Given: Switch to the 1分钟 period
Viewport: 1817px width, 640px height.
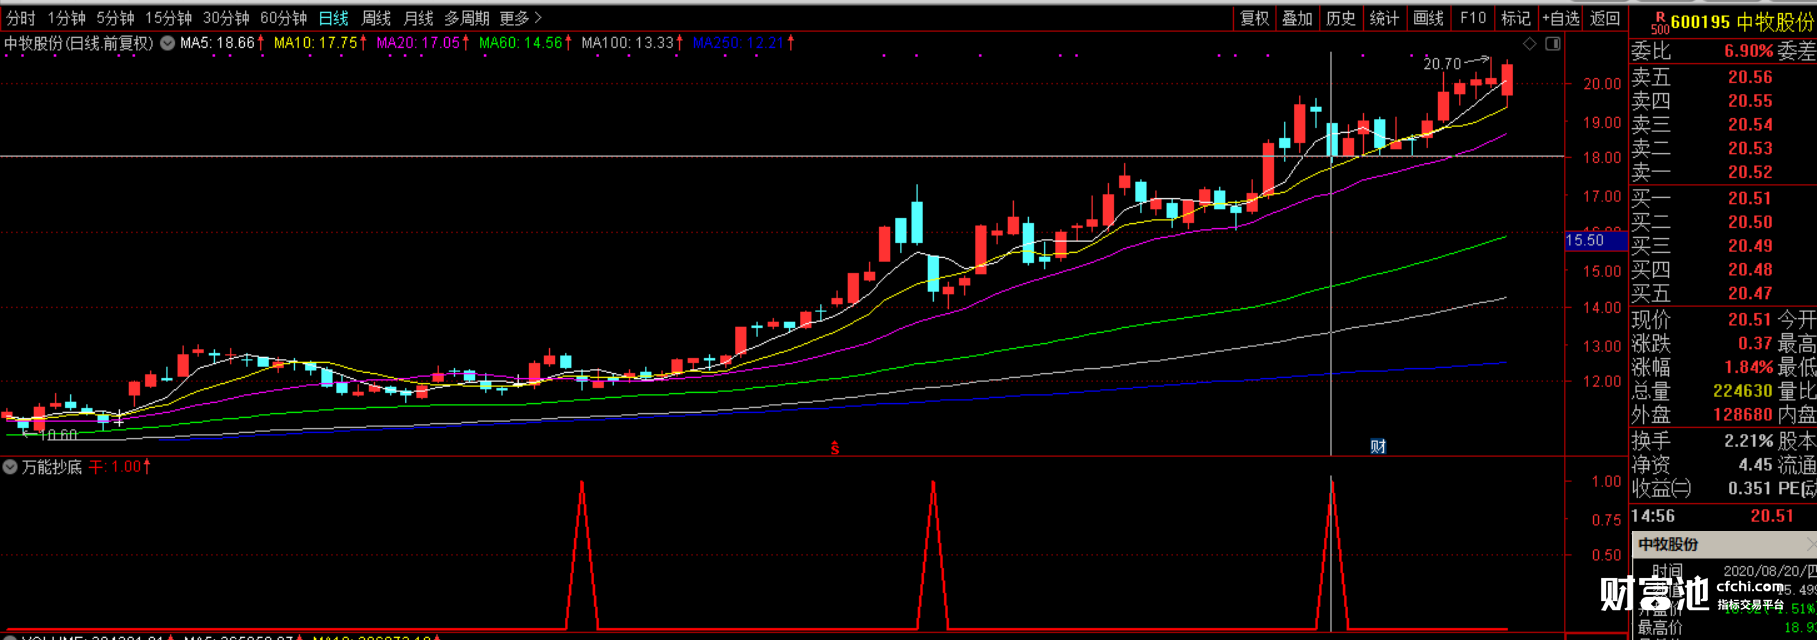Looking at the screenshot, I should point(66,18).
